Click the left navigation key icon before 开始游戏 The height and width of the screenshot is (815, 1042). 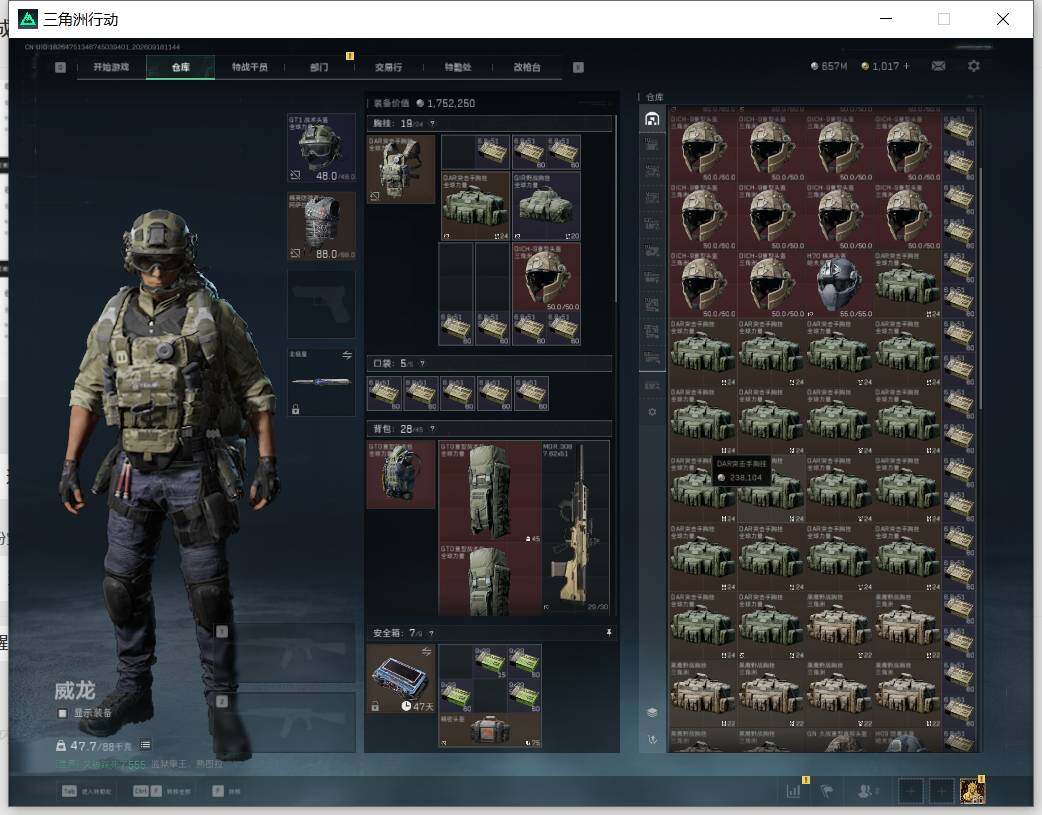(60, 67)
